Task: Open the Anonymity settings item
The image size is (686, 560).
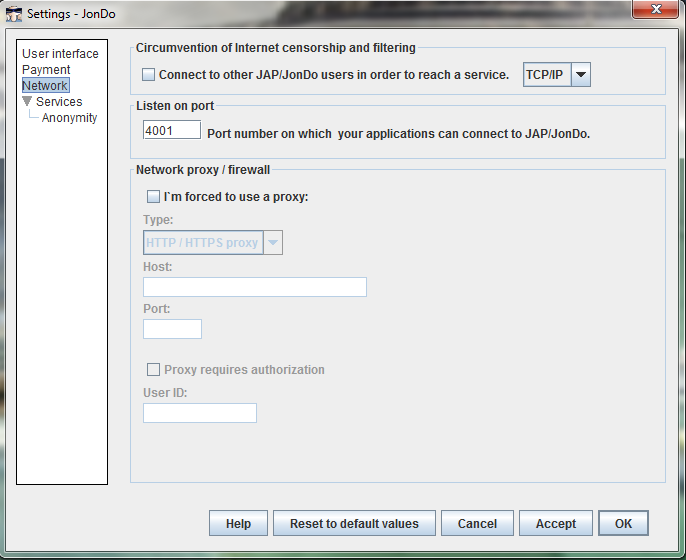Action: [x=69, y=118]
